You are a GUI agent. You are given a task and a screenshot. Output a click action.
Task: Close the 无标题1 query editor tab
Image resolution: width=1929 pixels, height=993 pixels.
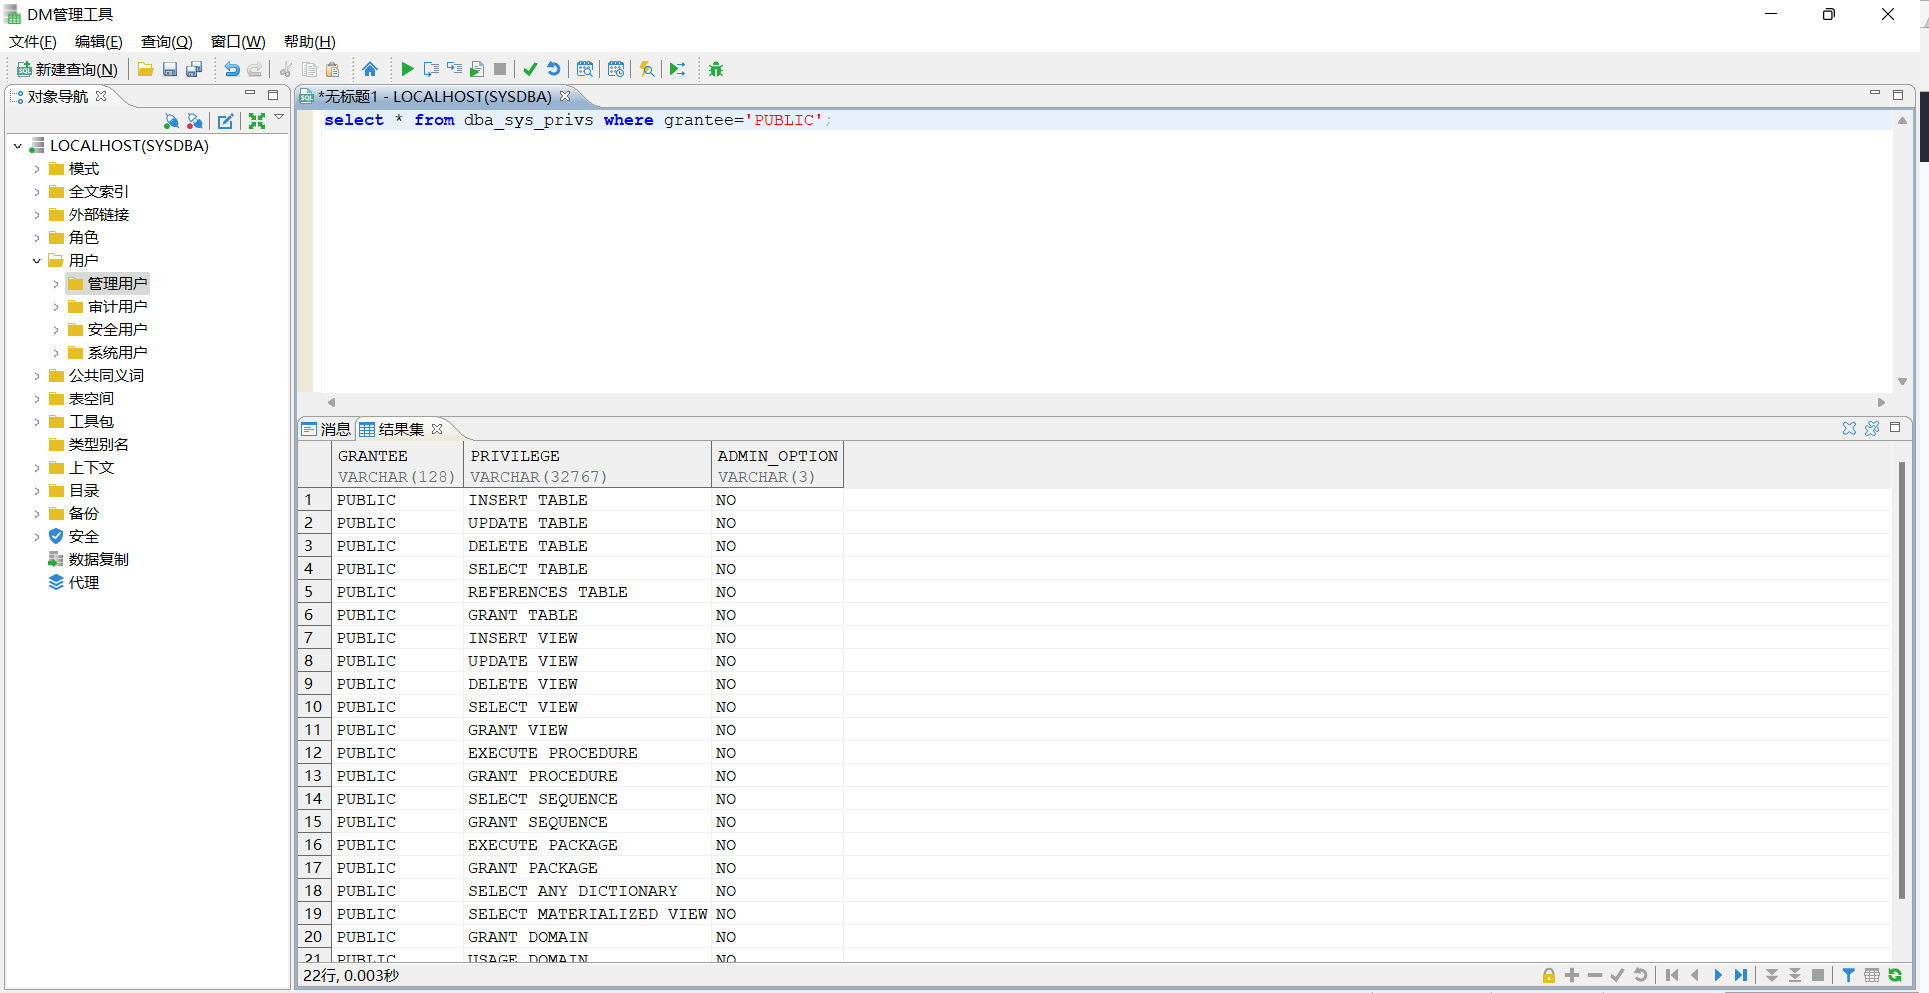coord(565,96)
